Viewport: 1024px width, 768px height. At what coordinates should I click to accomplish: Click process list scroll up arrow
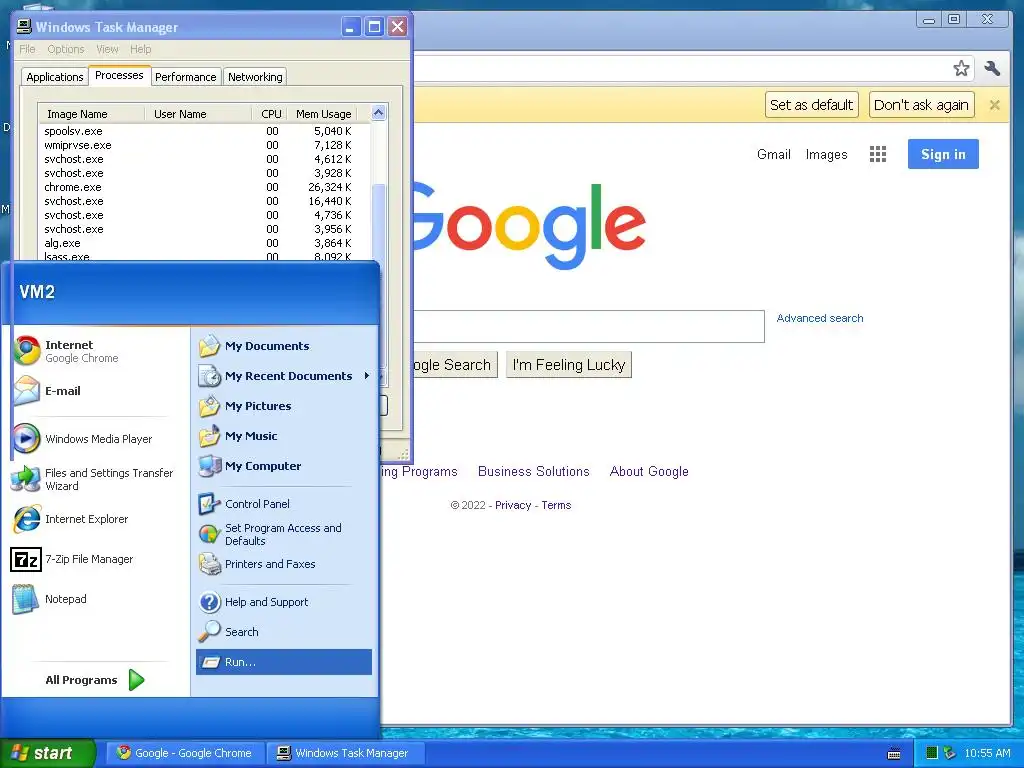[378, 113]
